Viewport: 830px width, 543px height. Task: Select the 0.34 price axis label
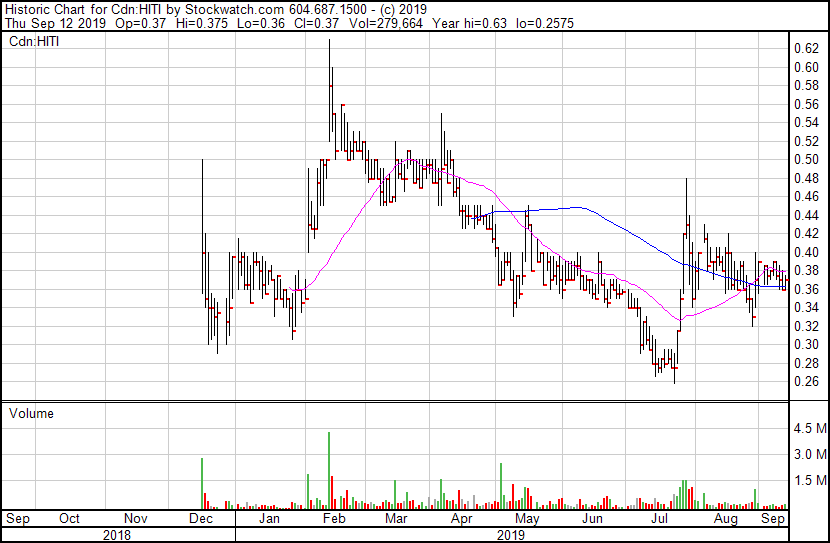click(807, 307)
